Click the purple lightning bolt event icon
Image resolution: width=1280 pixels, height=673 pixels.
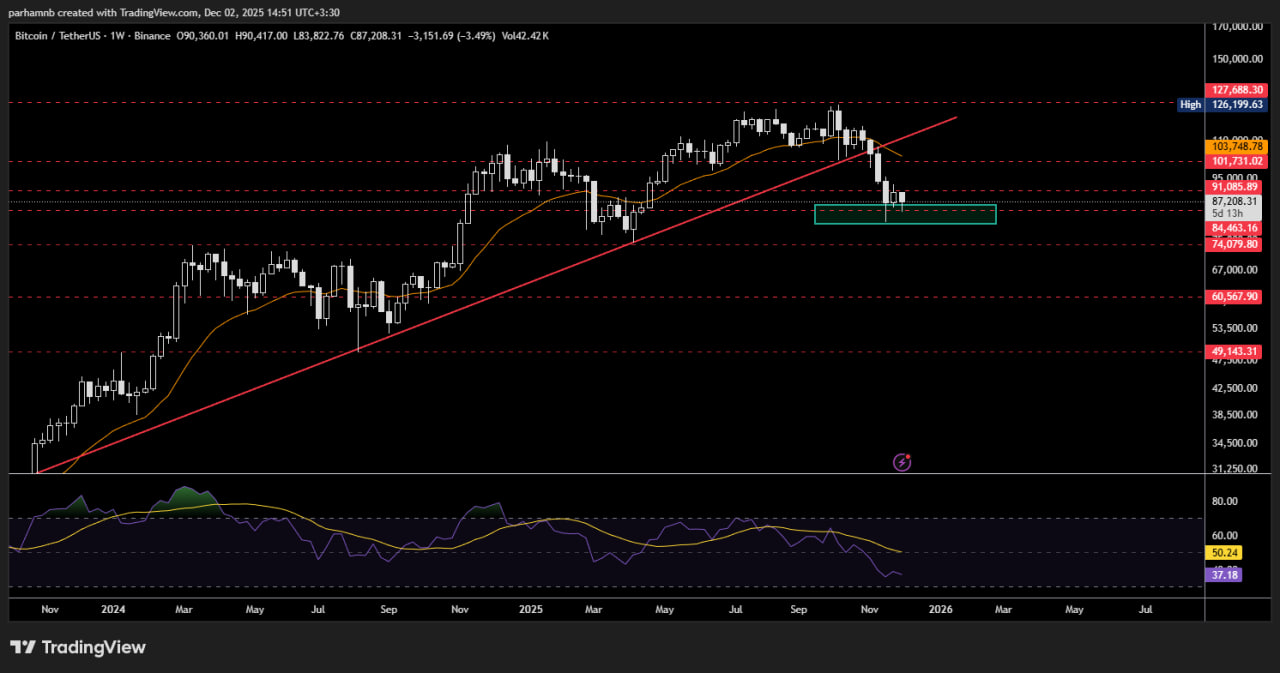[x=902, y=462]
